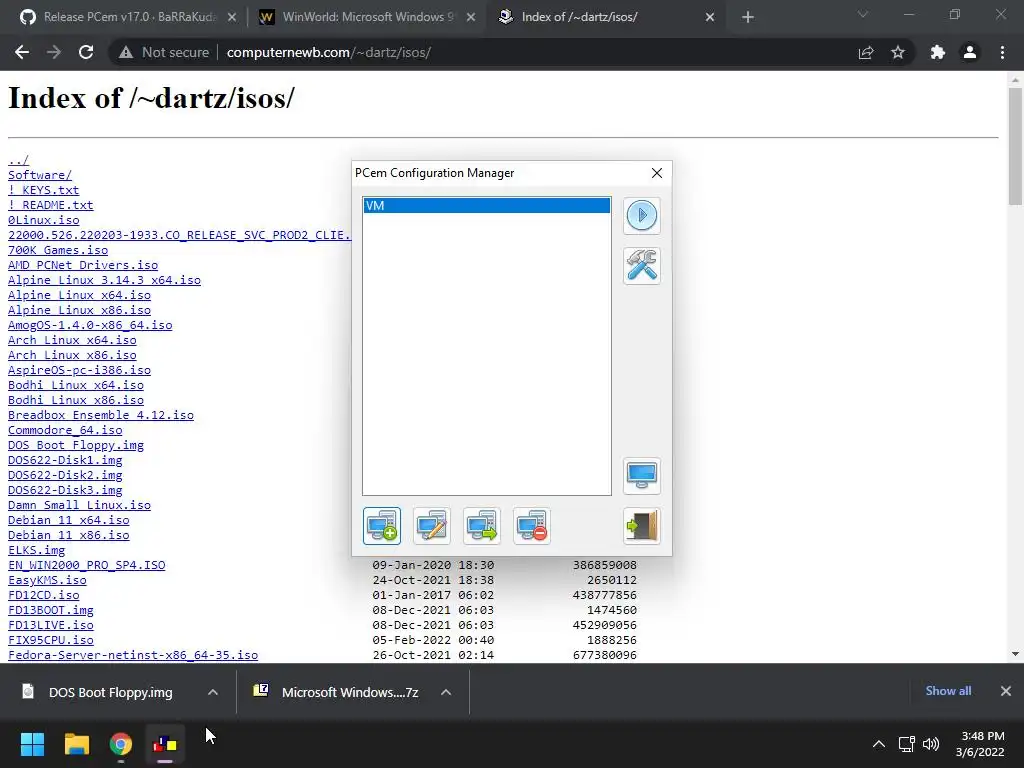Screen dimensions: 1024x768
Task: Select the VM entry in the list
Action: coord(487,206)
